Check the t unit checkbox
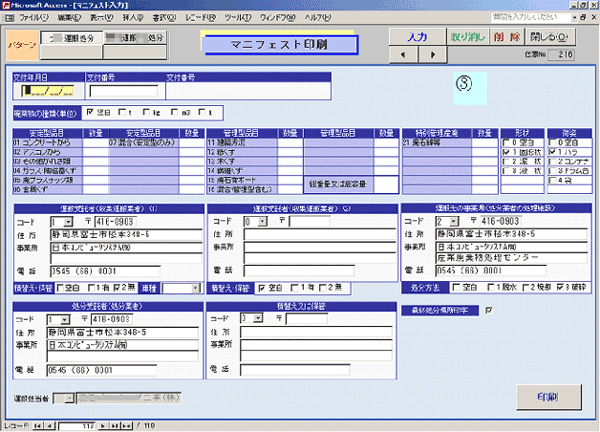600x432 pixels. pos(122,112)
